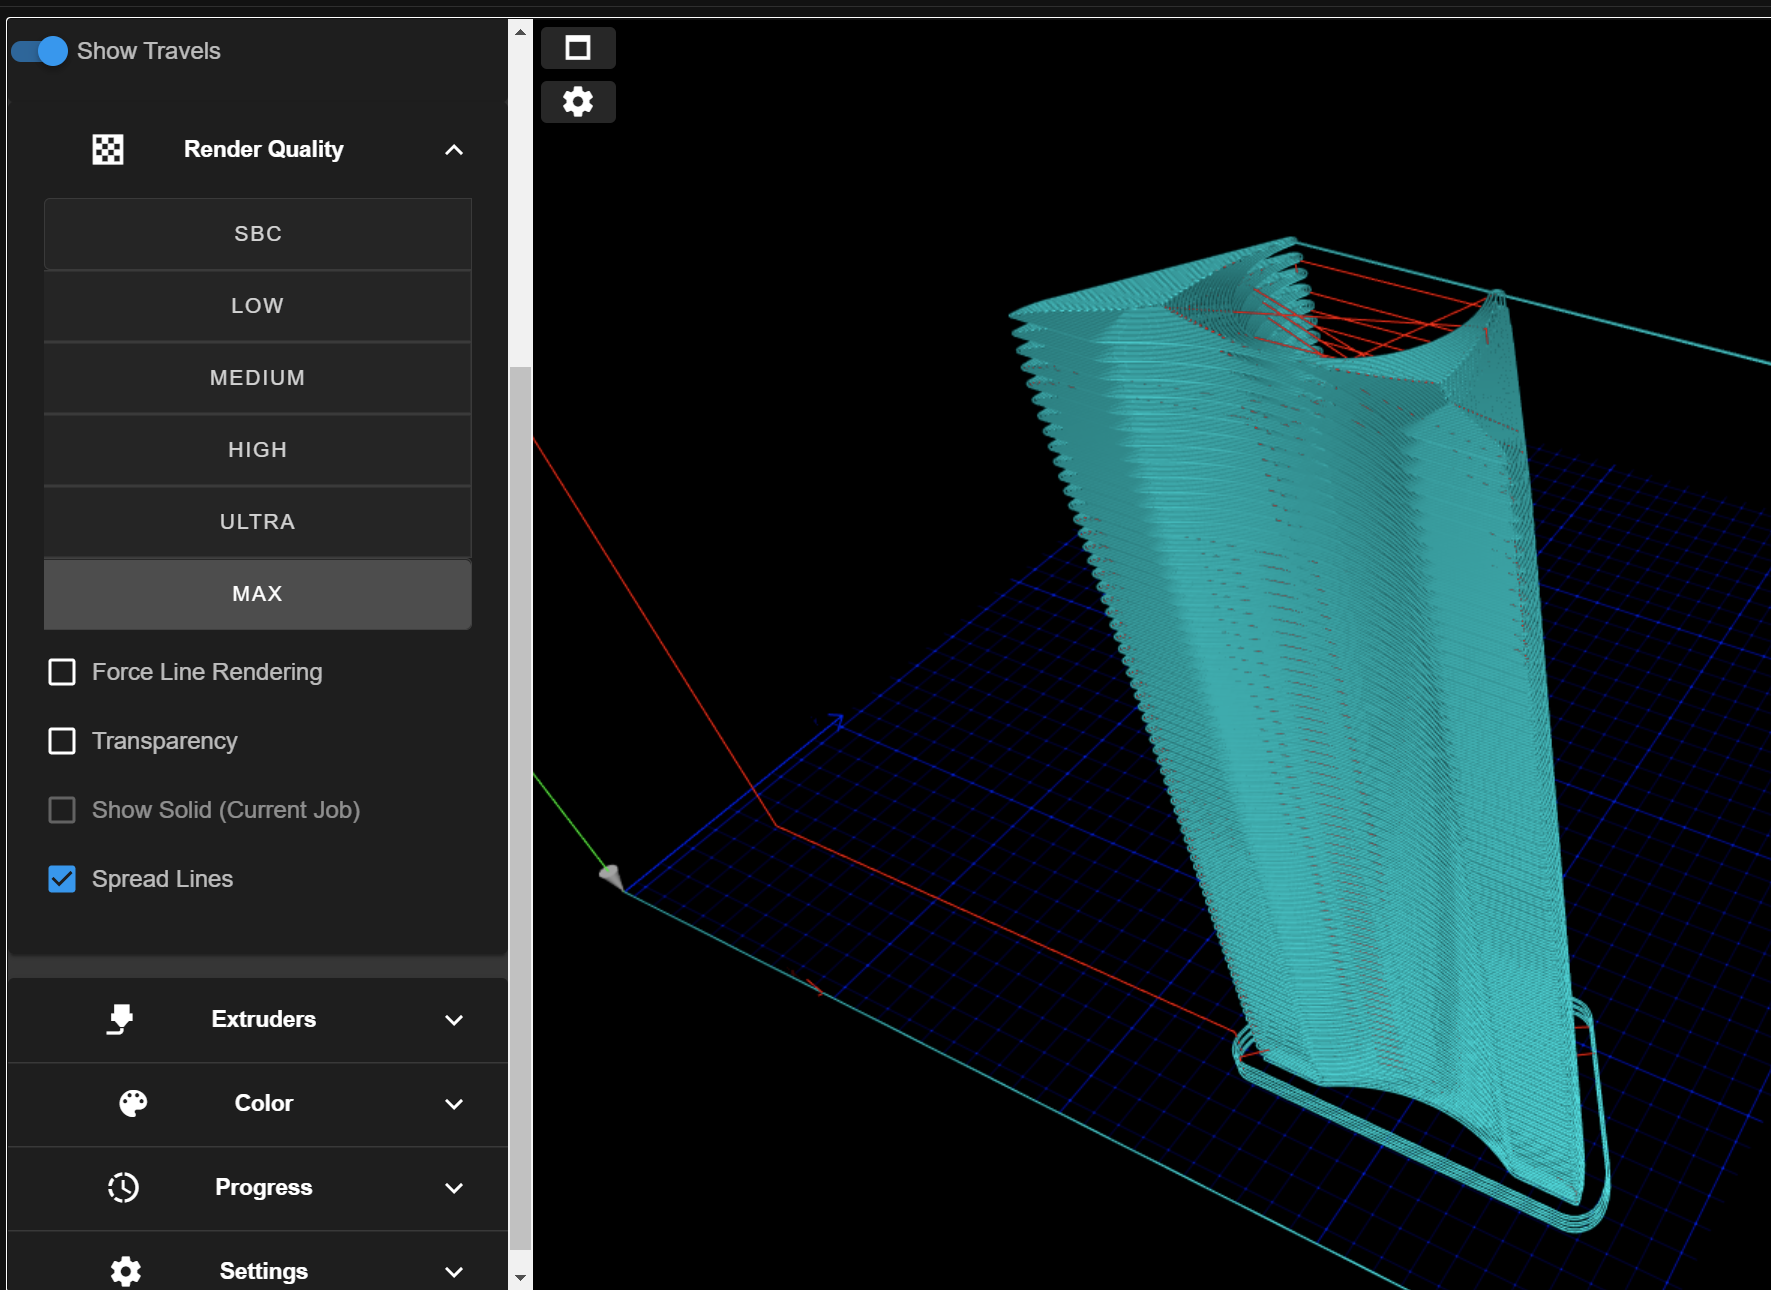Click the Render Quality heading text
This screenshot has height=1290, width=1771.
click(x=264, y=149)
